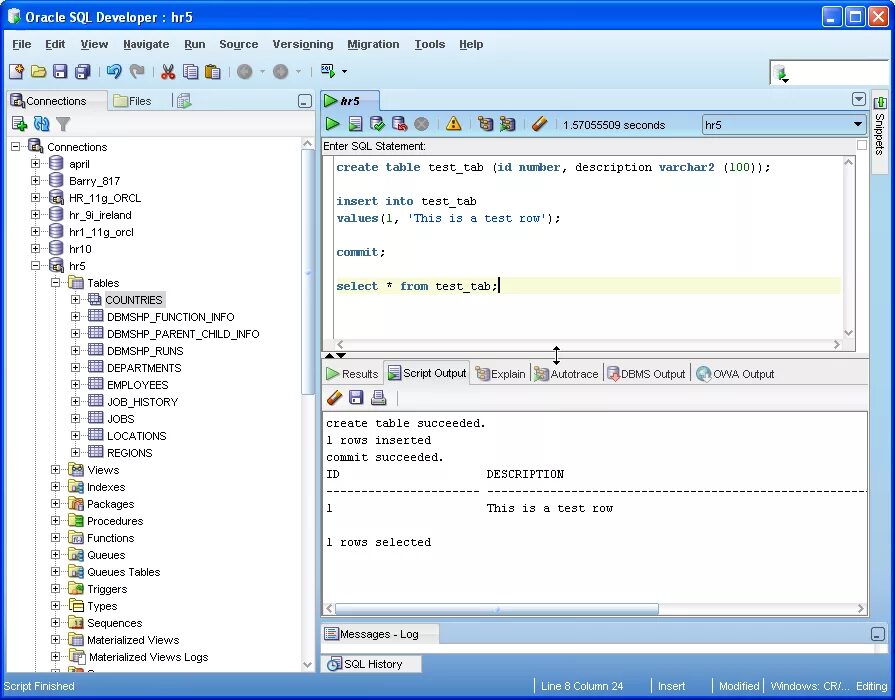This screenshot has width=895, height=700.
Task: Click the Refresh connections icon
Action: click(x=41, y=124)
